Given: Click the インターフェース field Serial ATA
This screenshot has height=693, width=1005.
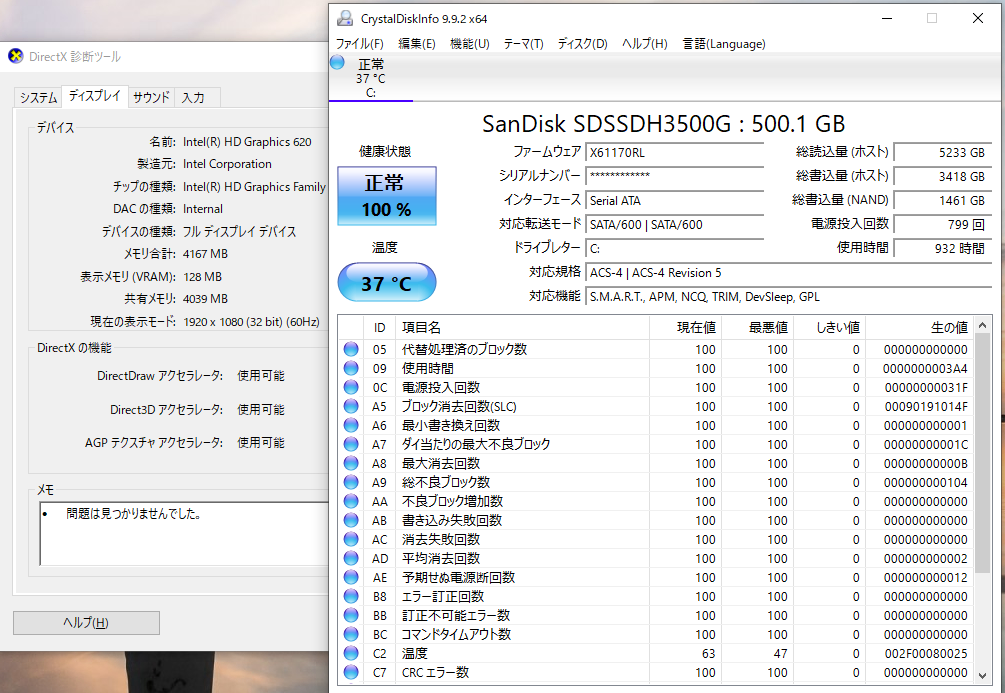Looking at the screenshot, I should tap(674, 201).
